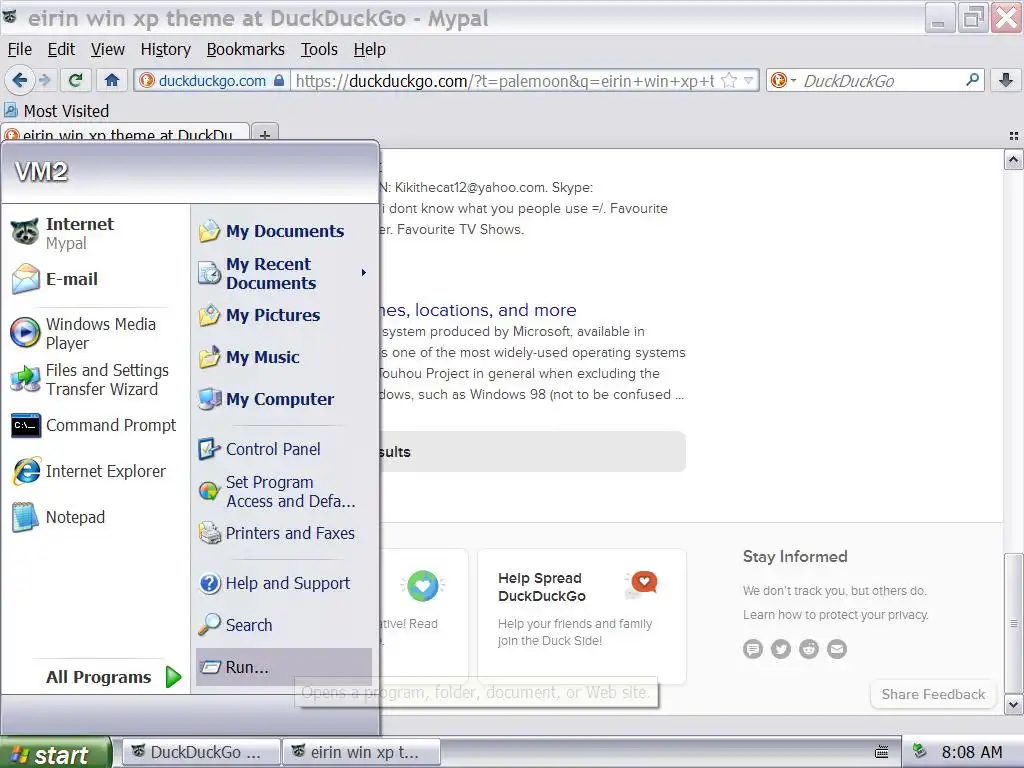This screenshot has width=1024, height=768.
Task: Open Printers and Faxes
Action: tap(283, 534)
